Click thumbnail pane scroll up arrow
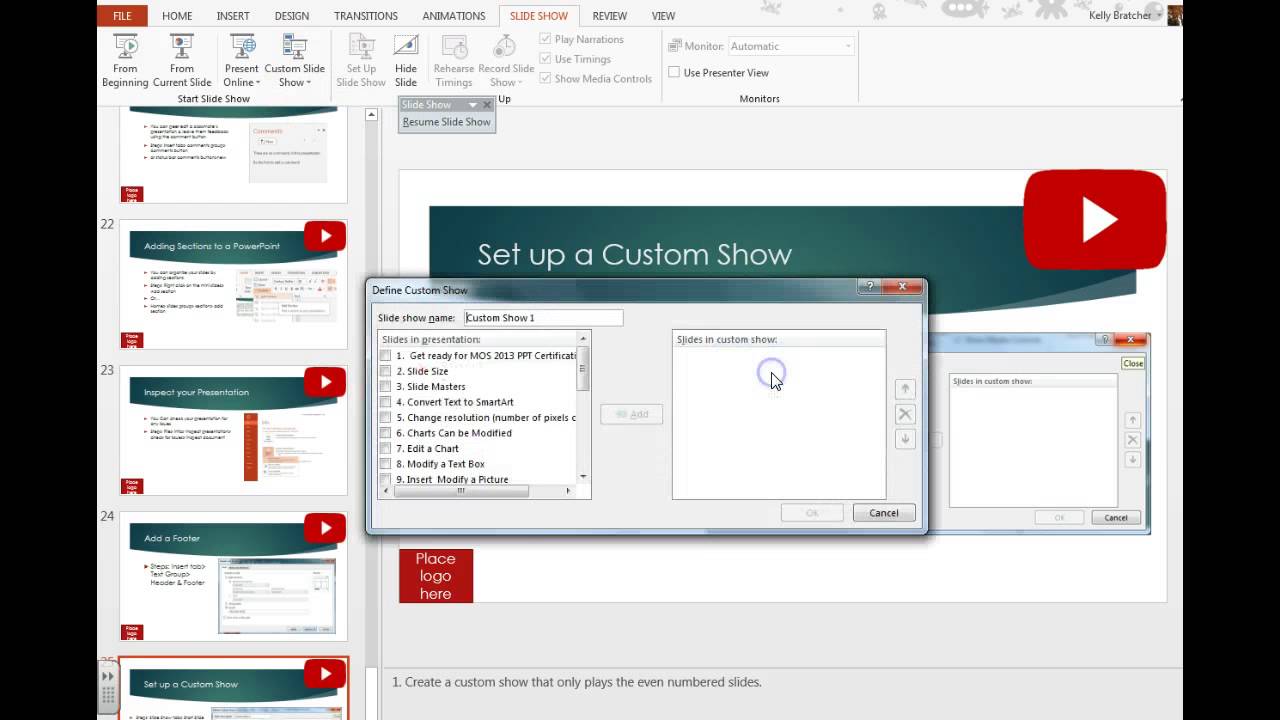 coord(371,115)
